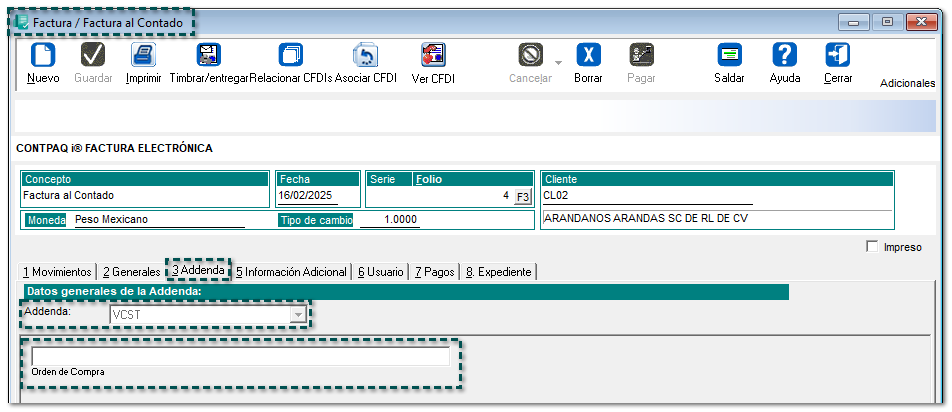The width and height of the screenshot is (952, 412).
Task: Click the Fecha field 16/02/2025
Action: click(309, 196)
